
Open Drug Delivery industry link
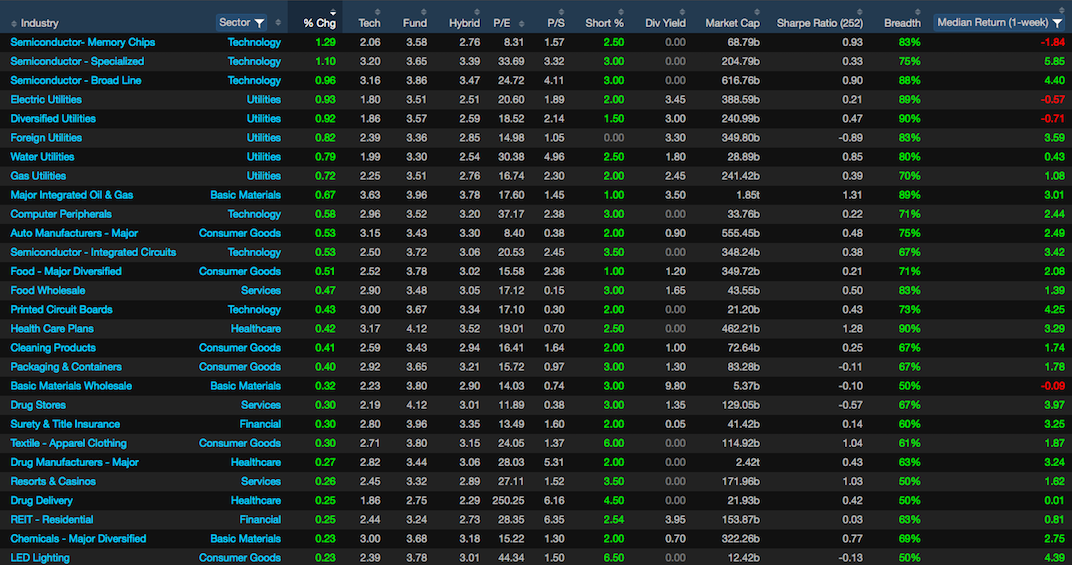(41, 502)
